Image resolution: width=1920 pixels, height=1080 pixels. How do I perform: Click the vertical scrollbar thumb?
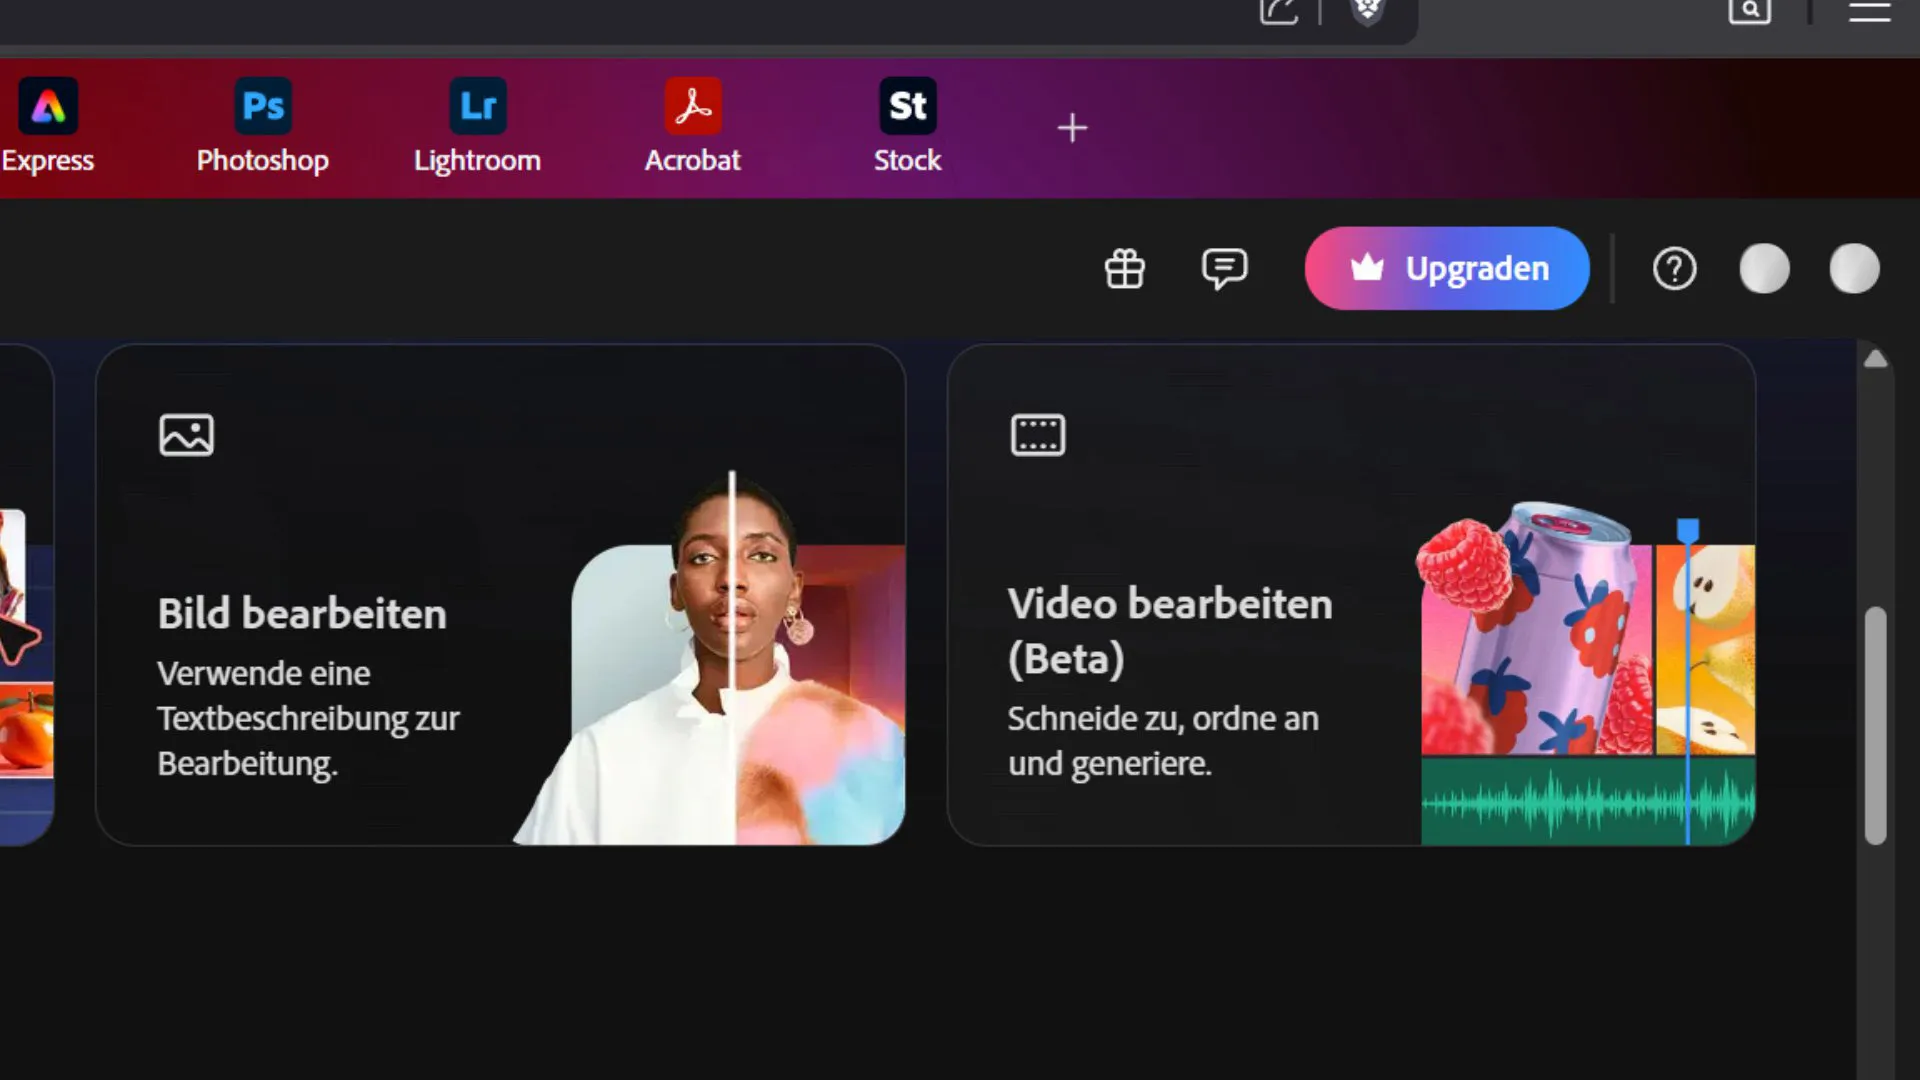[x=1876, y=726]
